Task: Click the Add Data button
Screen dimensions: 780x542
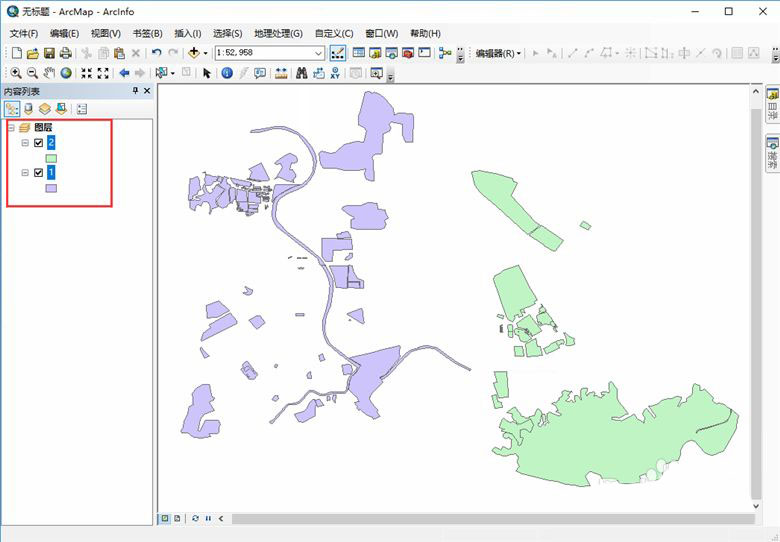Action: pyautogui.click(x=194, y=52)
